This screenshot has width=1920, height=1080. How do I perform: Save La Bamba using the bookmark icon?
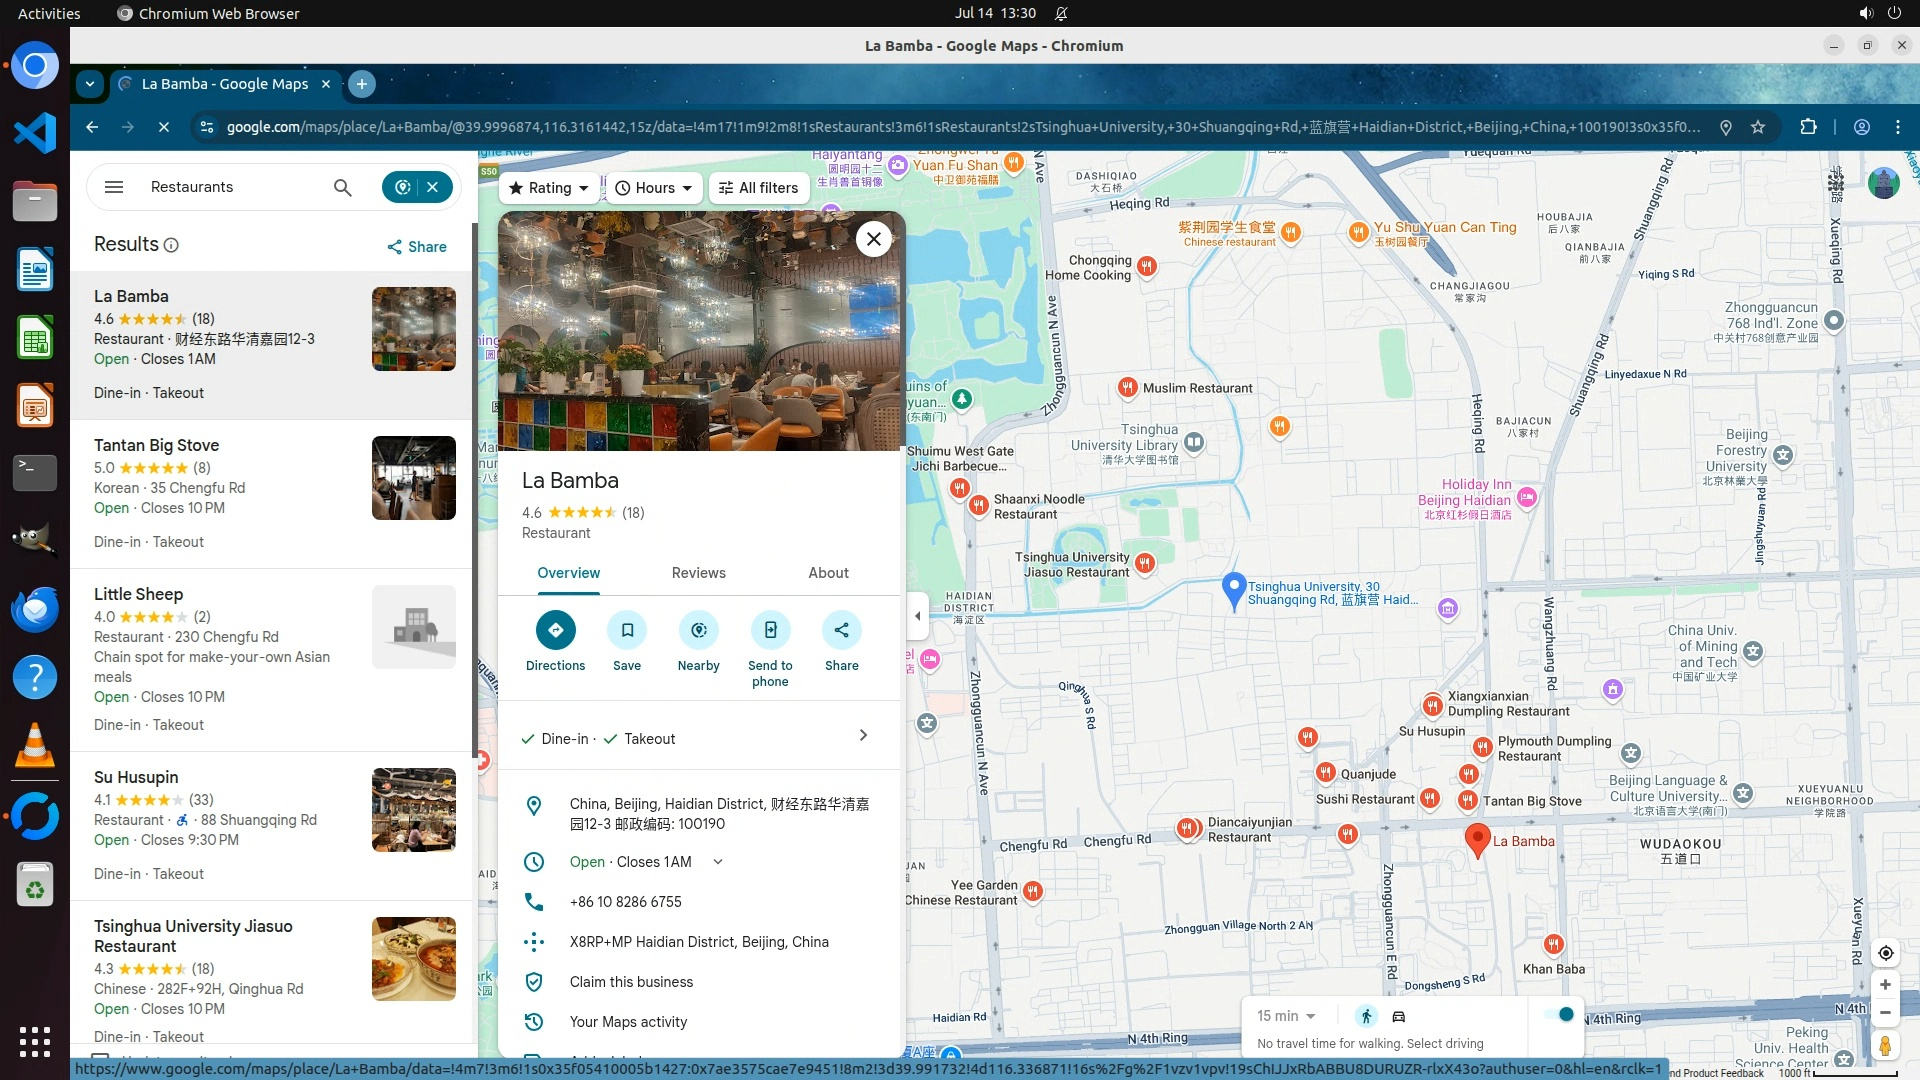[627, 630]
